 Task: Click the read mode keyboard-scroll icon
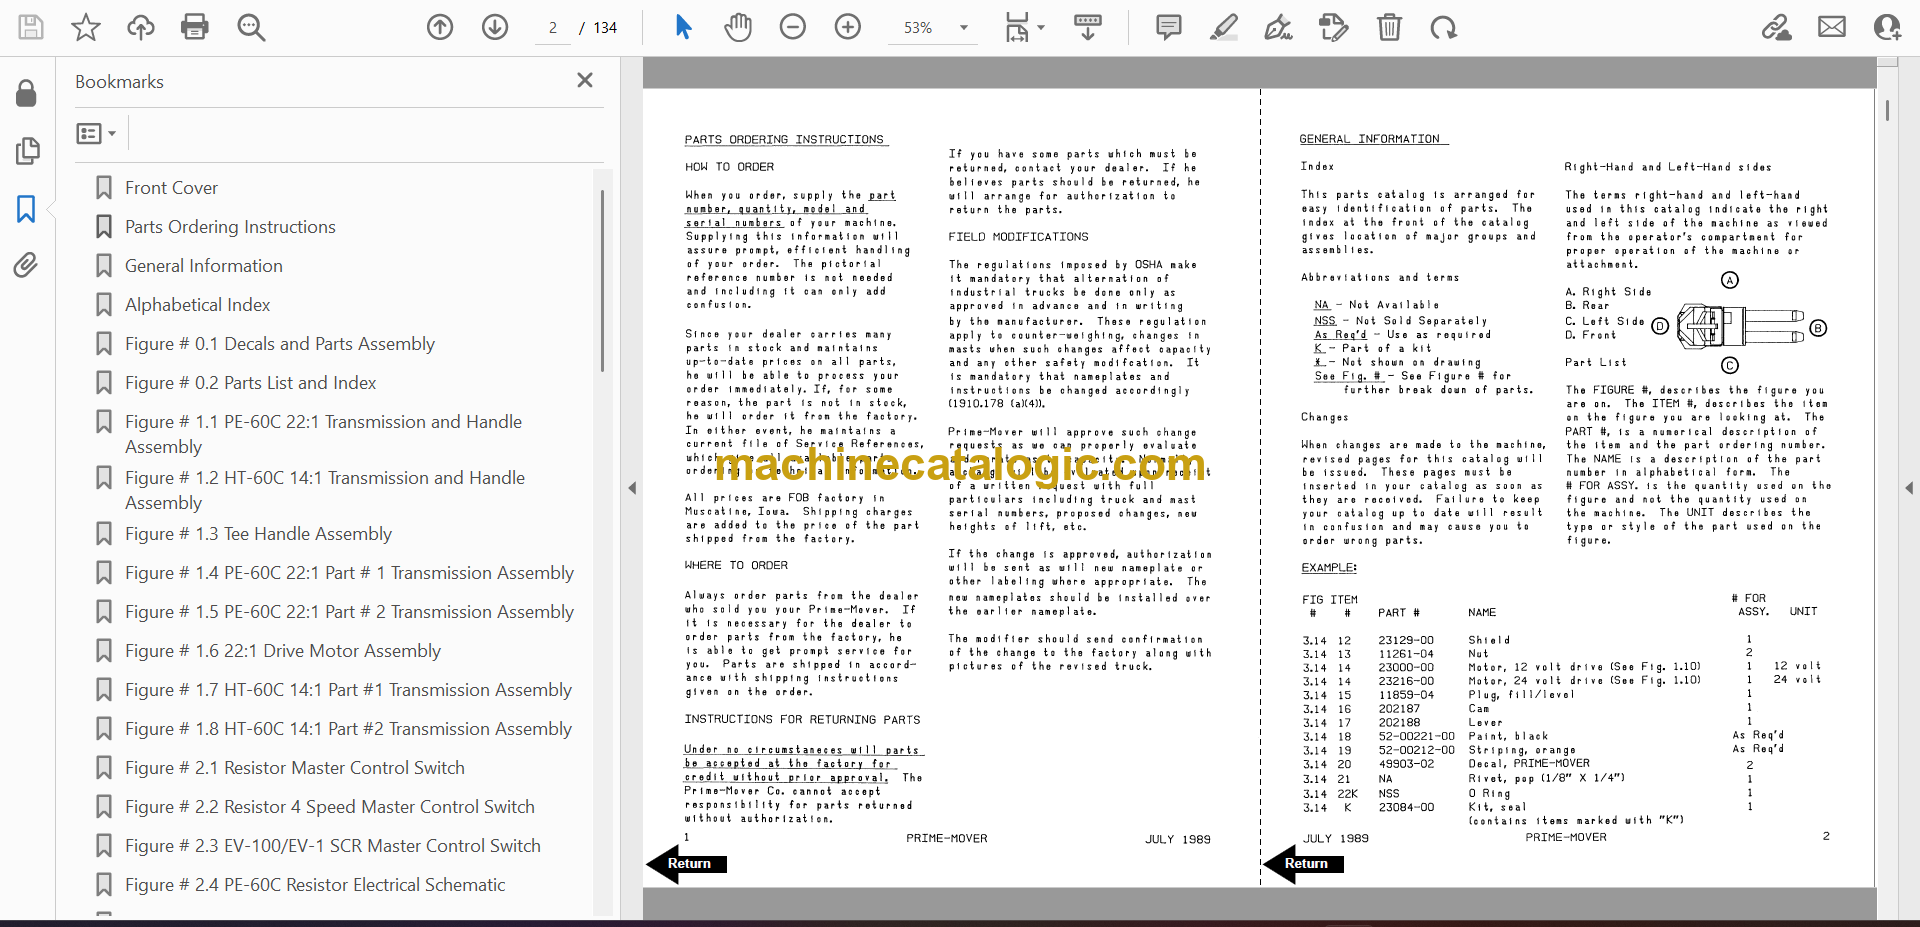pyautogui.click(x=1088, y=27)
